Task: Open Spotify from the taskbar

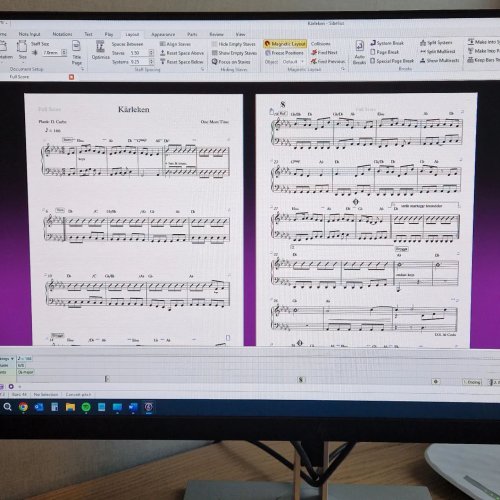Action: pyautogui.click(x=86, y=407)
